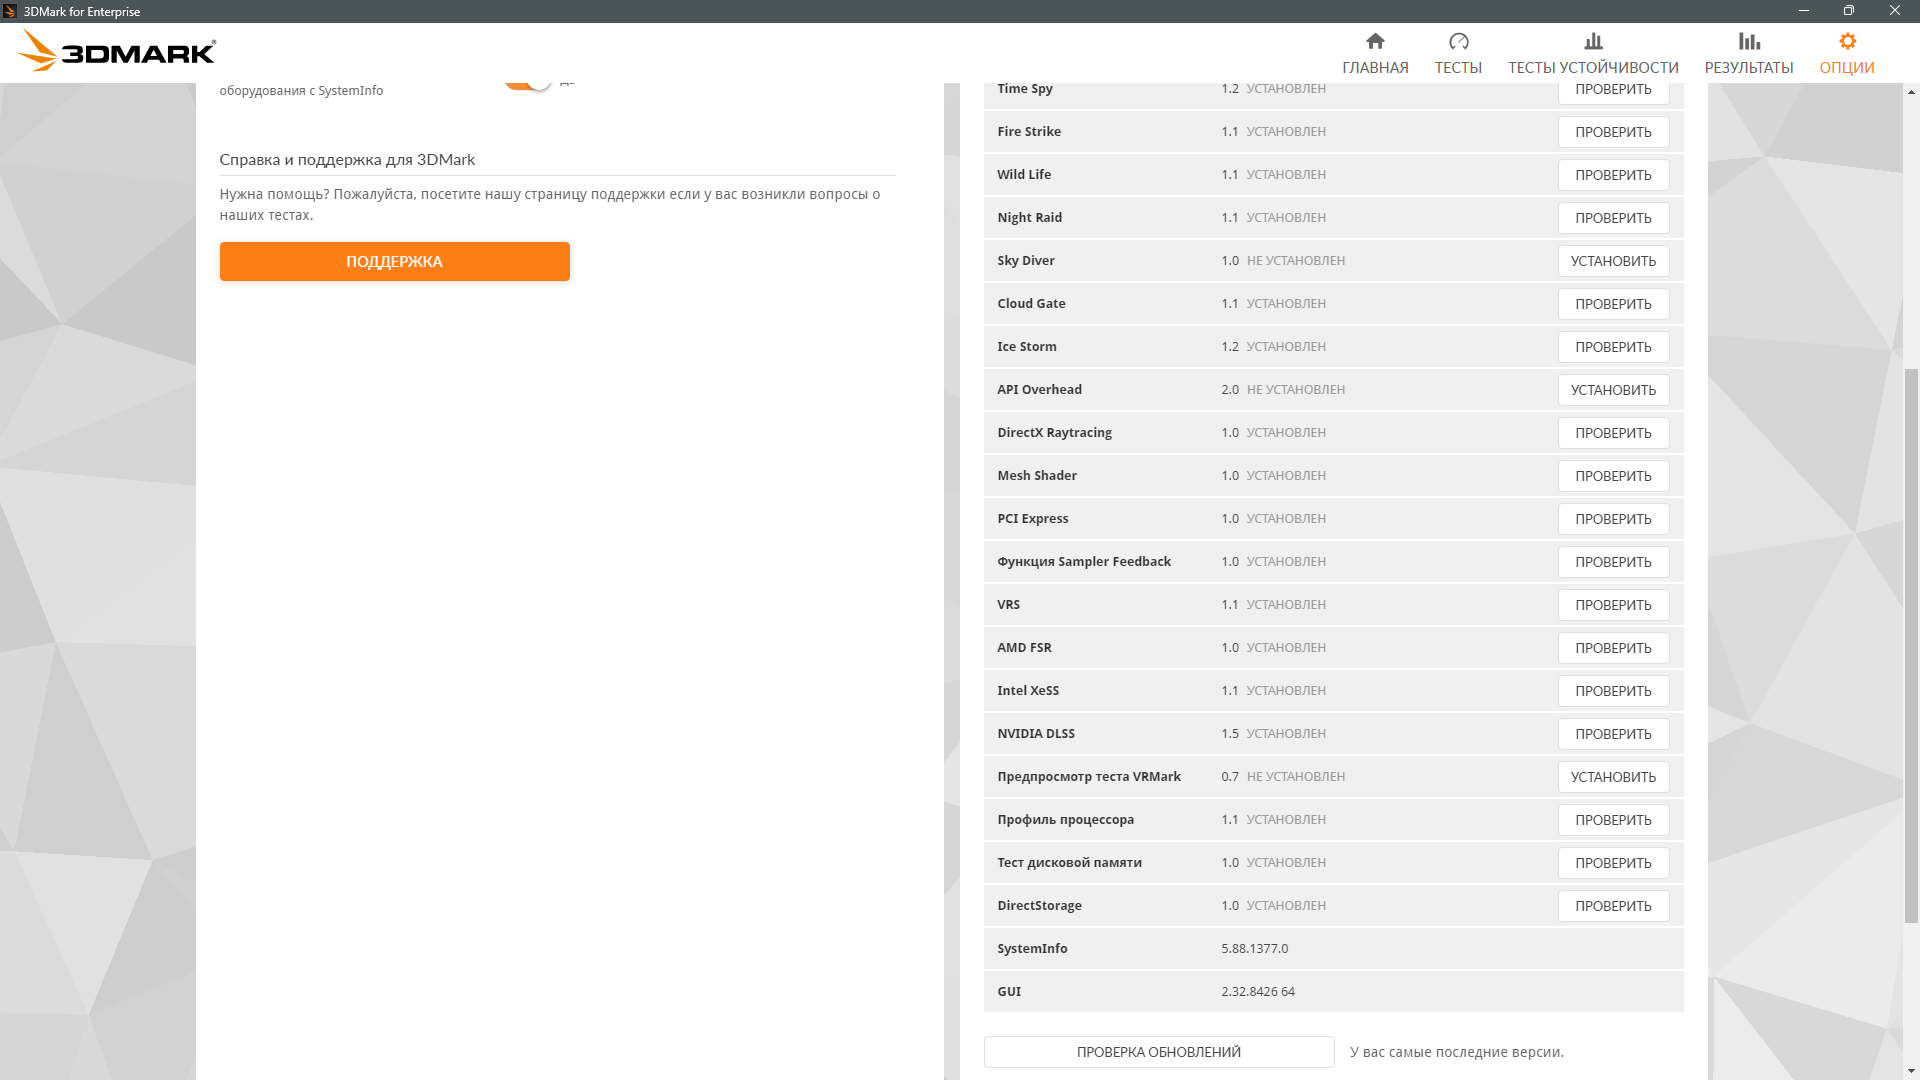The image size is (1920, 1080).
Task: Click the 3DMark logo
Action: click(118, 51)
